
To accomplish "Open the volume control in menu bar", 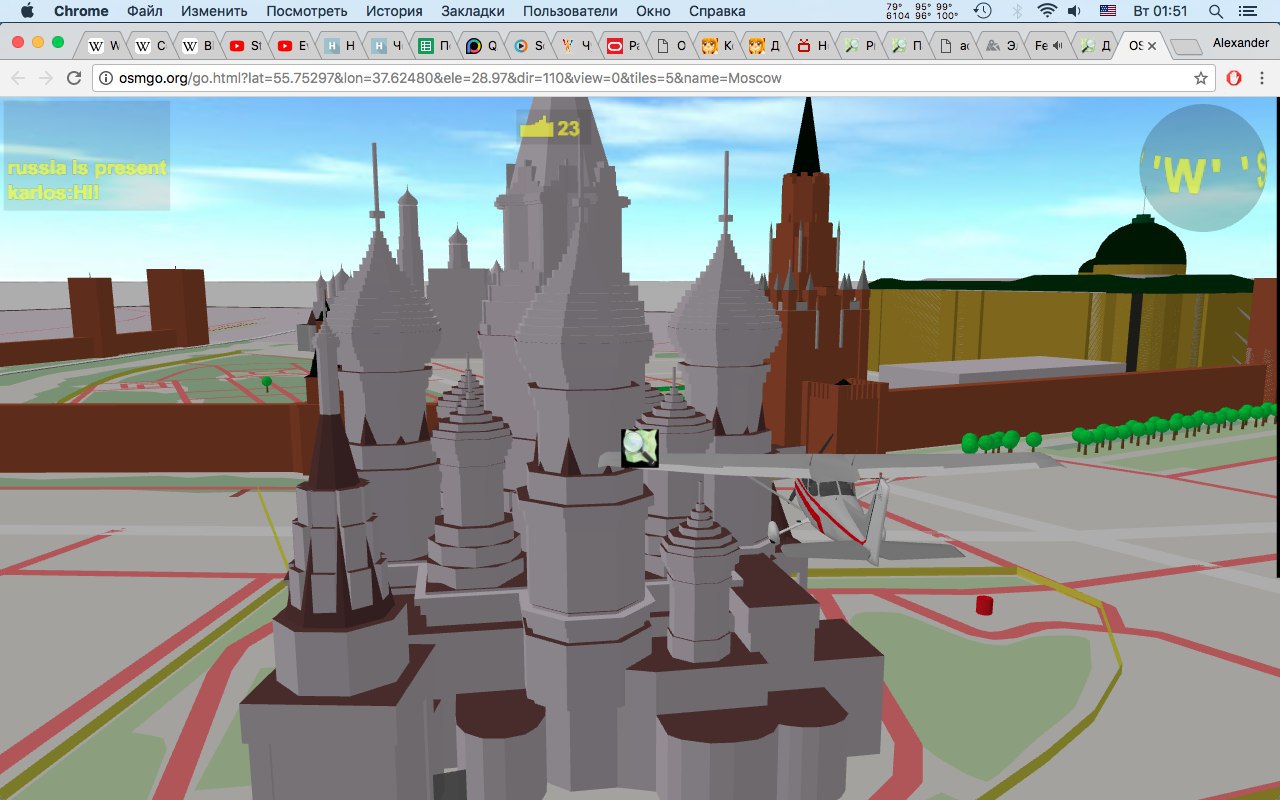I will pos(1074,11).
